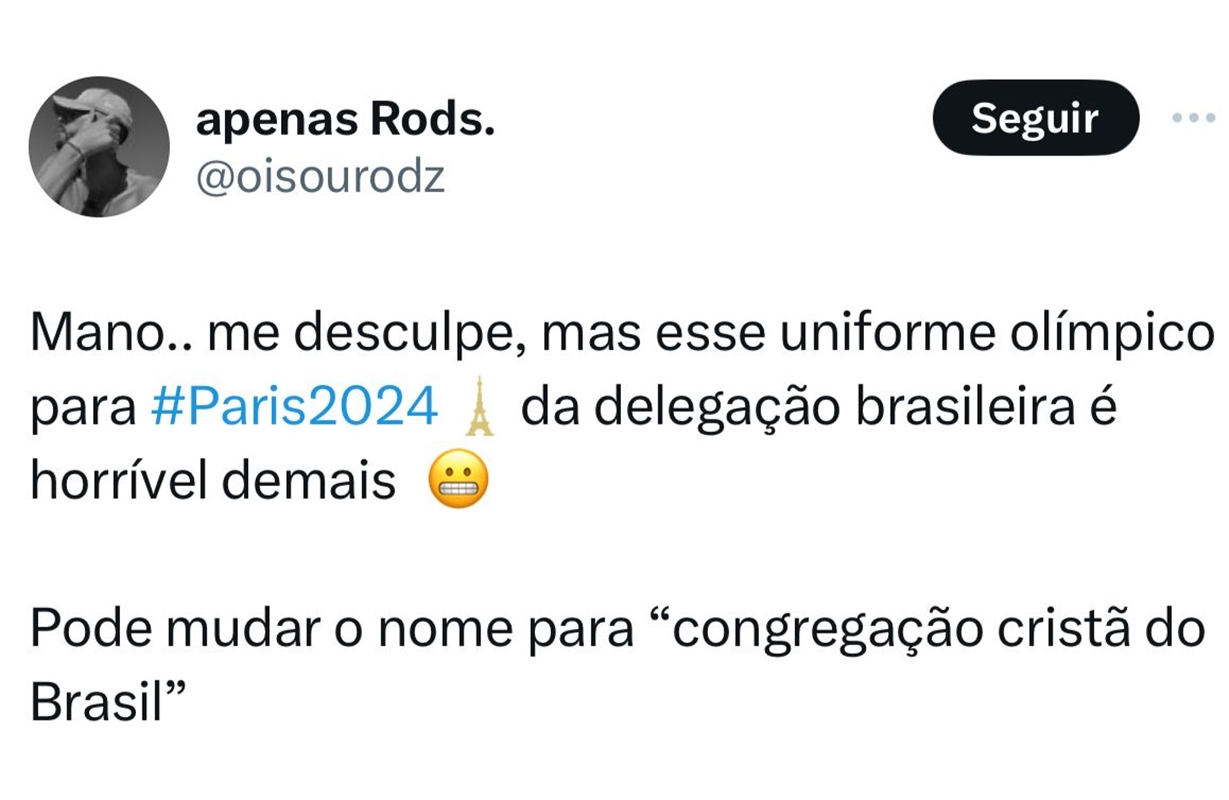Click the display name "apenas Rods."
1229x800 pixels.
[345, 122]
